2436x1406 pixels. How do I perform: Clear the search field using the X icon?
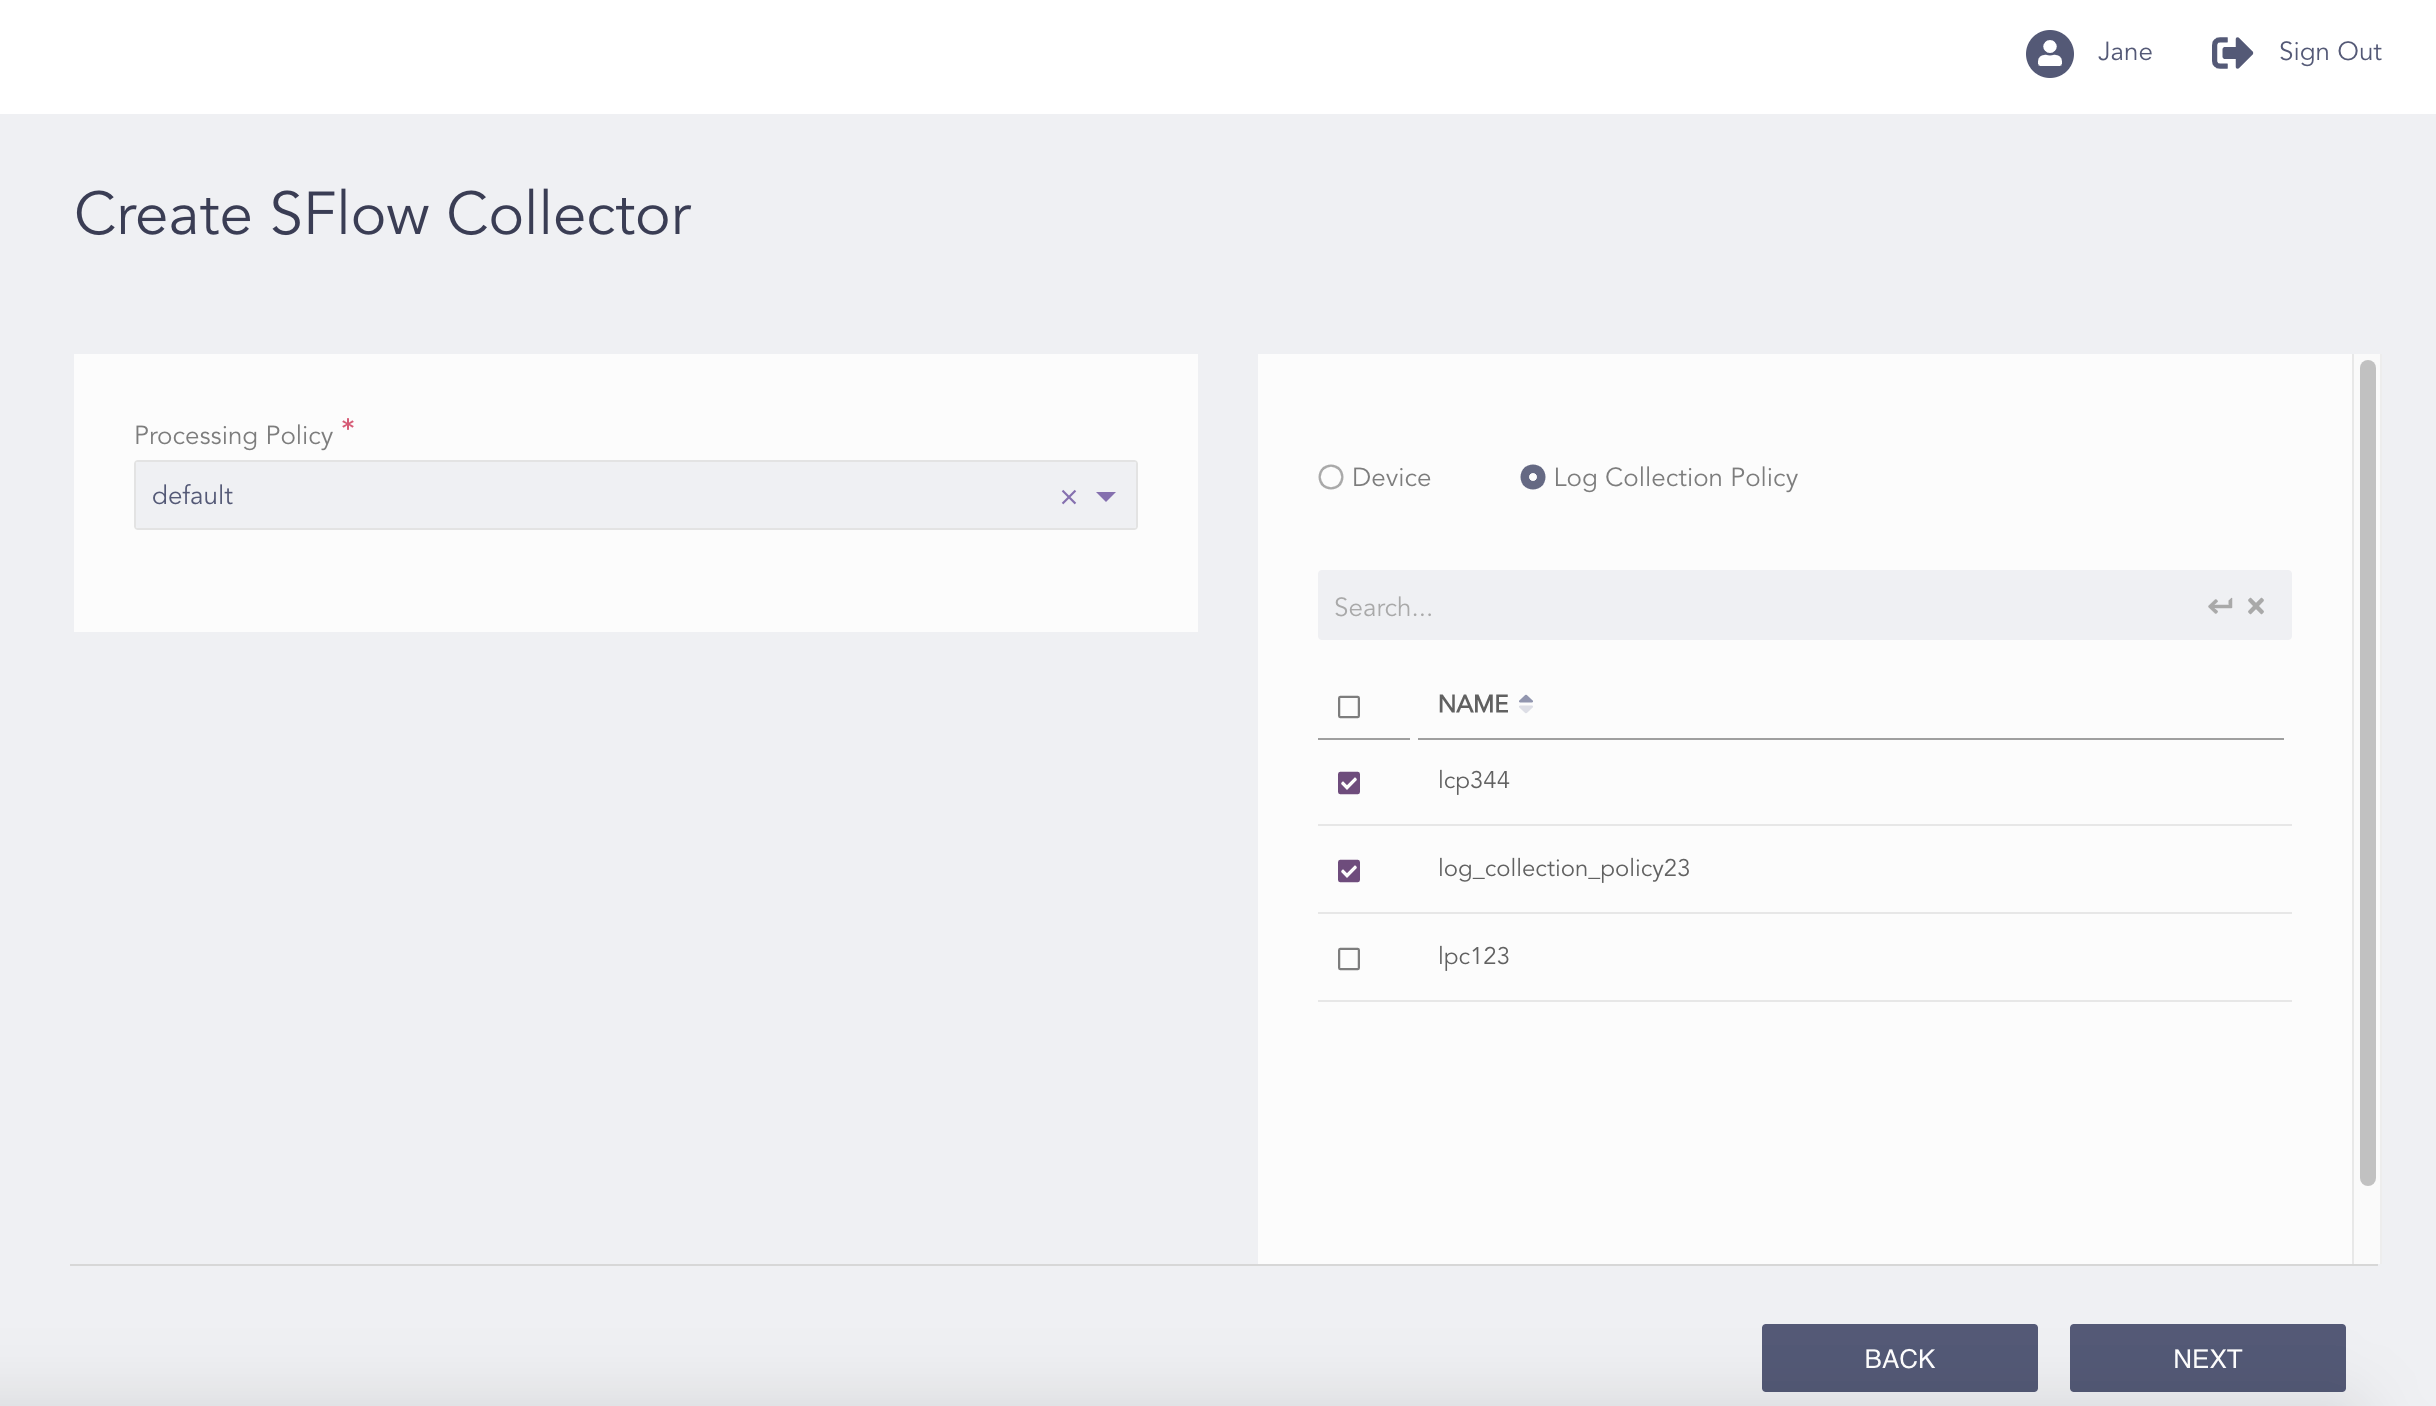point(2256,606)
